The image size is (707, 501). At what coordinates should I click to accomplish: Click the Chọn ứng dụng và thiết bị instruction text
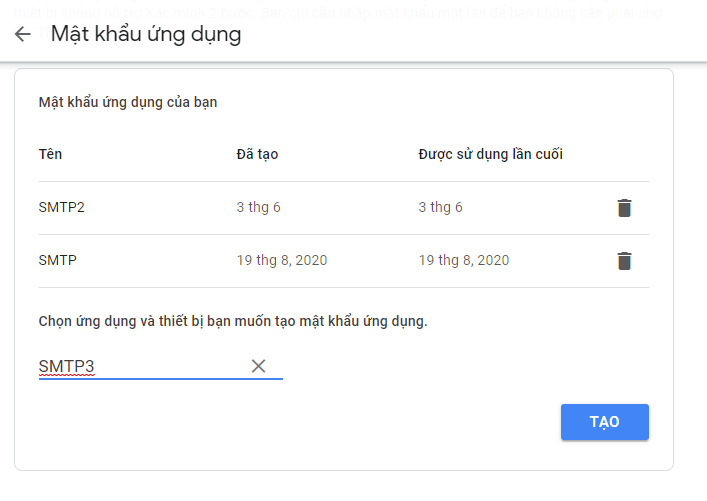coord(233,321)
